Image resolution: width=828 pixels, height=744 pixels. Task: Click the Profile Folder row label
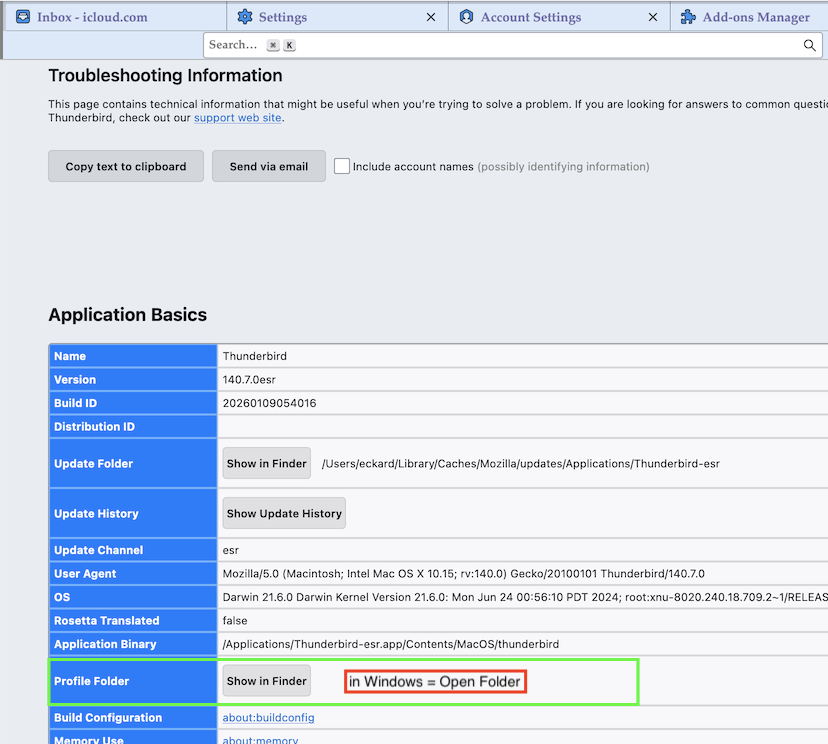[91, 681]
